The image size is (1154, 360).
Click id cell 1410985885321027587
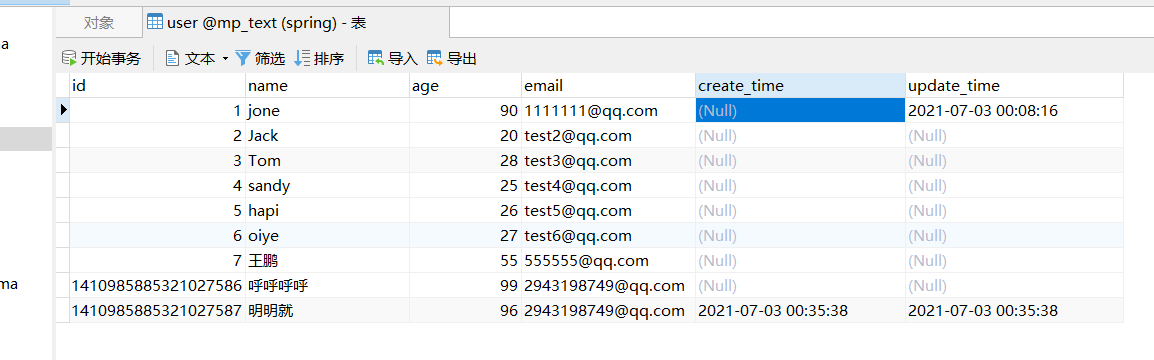157,311
